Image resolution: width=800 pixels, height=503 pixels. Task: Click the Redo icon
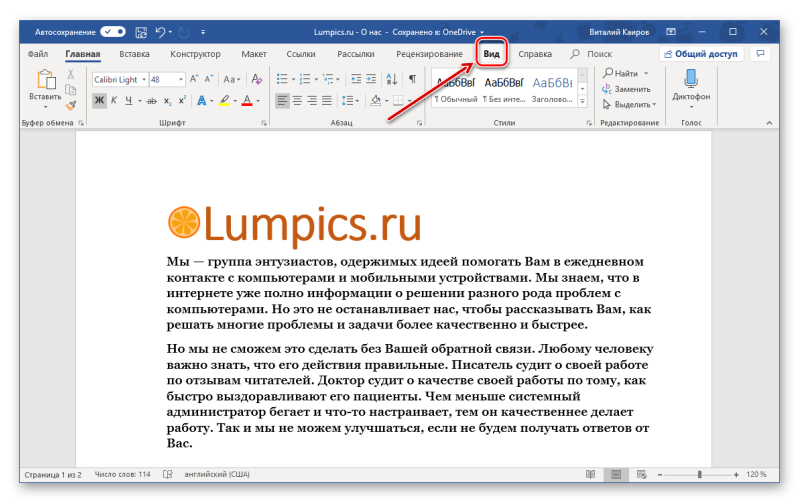tap(184, 32)
